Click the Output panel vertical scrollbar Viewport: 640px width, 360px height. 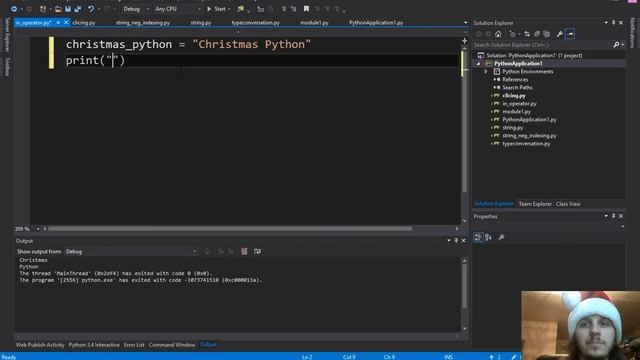pyautogui.click(x=464, y=294)
